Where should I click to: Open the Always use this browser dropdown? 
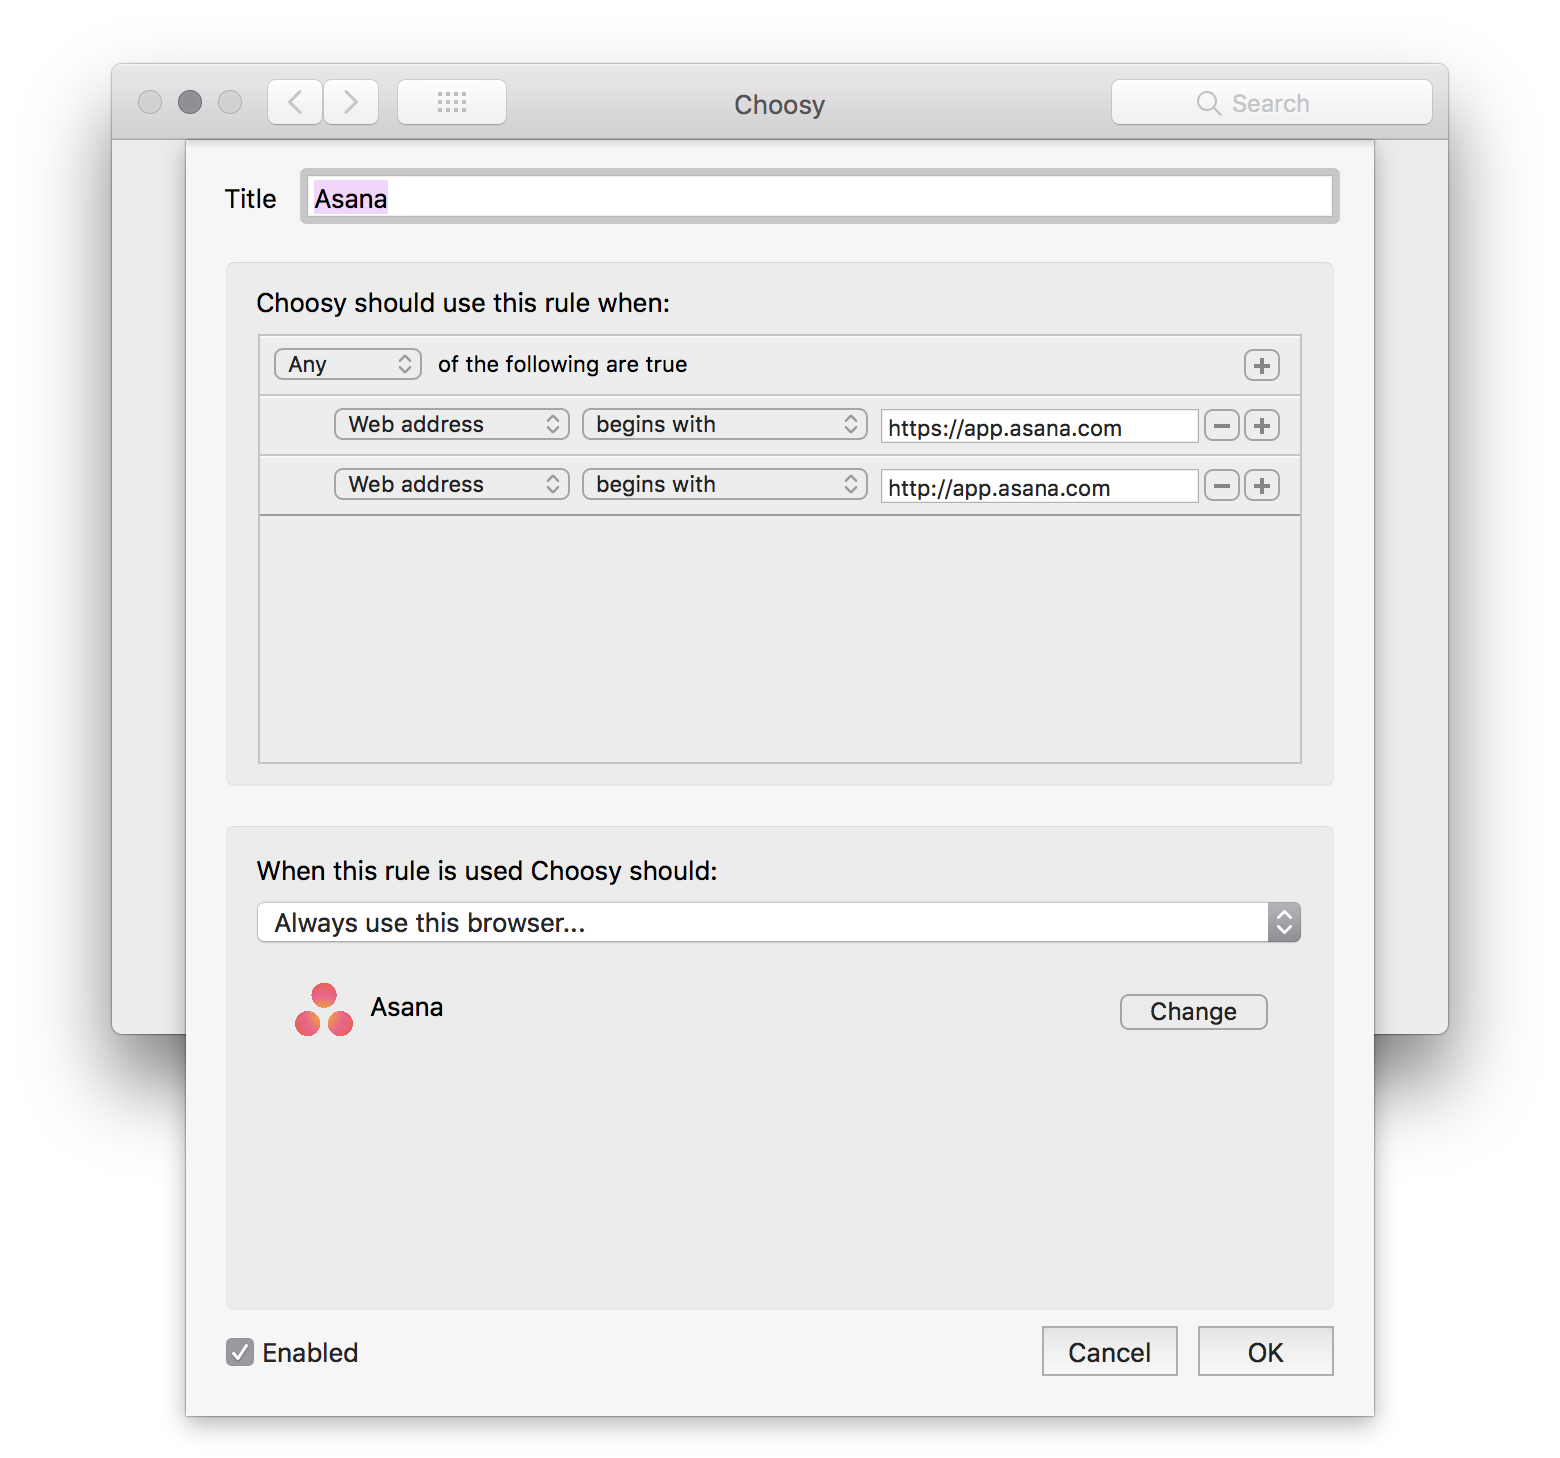click(x=779, y=922)
